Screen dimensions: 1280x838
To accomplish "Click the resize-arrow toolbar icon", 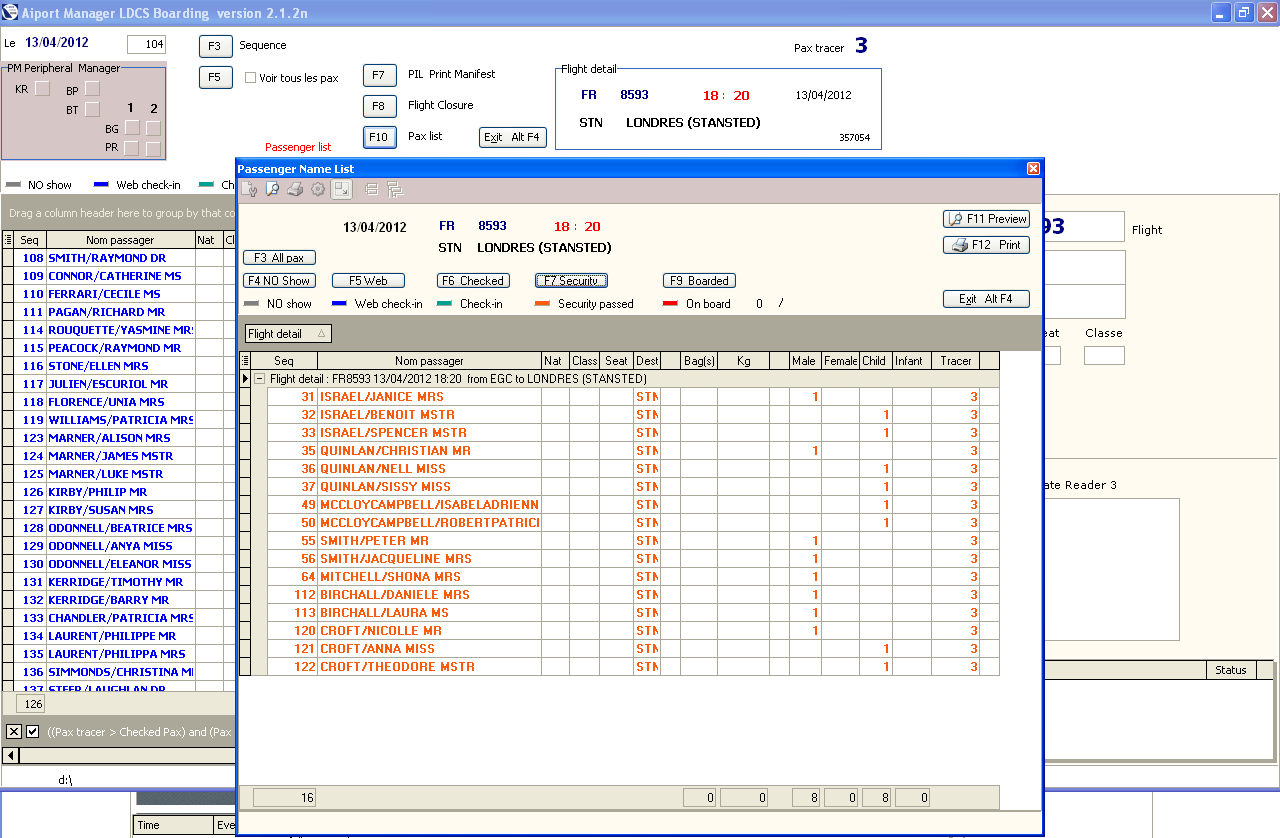I will click(x=342, y=189).
